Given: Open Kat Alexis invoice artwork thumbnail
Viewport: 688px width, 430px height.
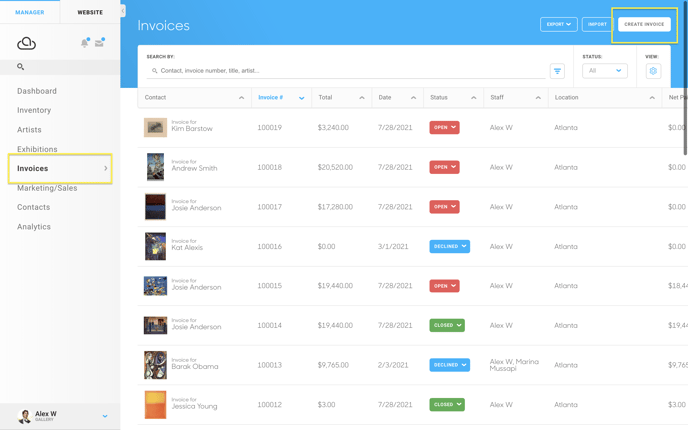Looking at the screenshot, I should (x=155, y=246).
